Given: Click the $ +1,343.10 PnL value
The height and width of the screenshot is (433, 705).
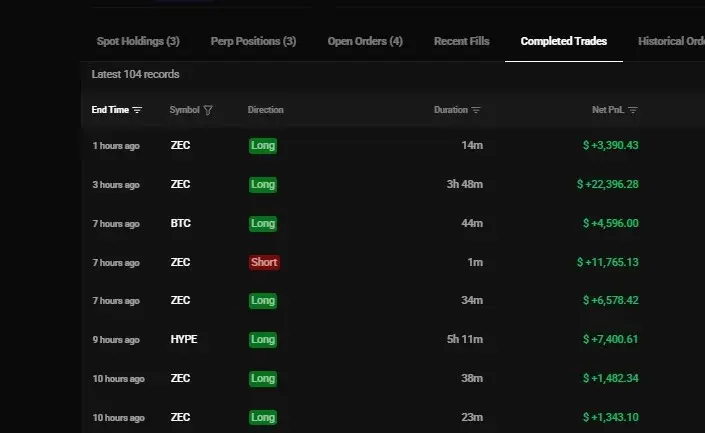Looking at the screenshot, I should pyautogui.click(x=611, y=418).
